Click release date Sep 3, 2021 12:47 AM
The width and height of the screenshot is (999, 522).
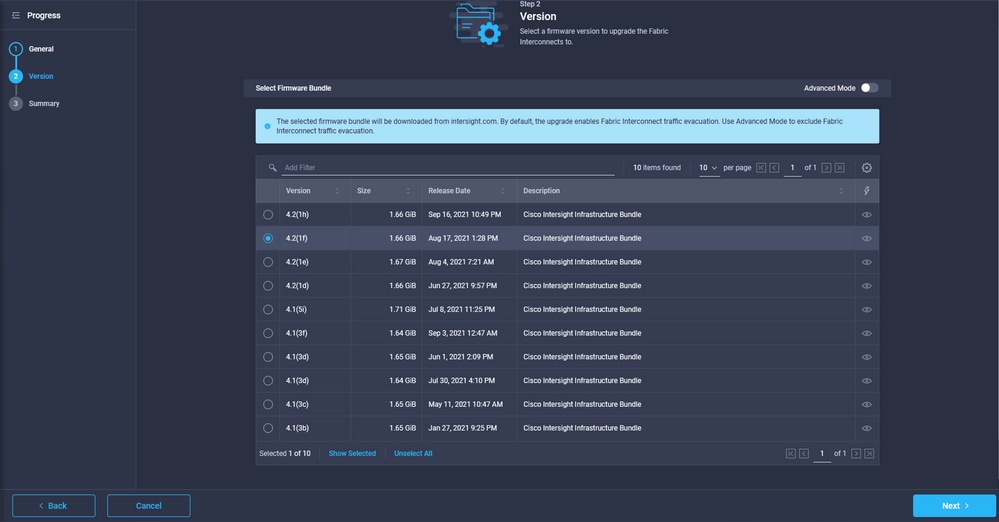(x=463, y=333)
